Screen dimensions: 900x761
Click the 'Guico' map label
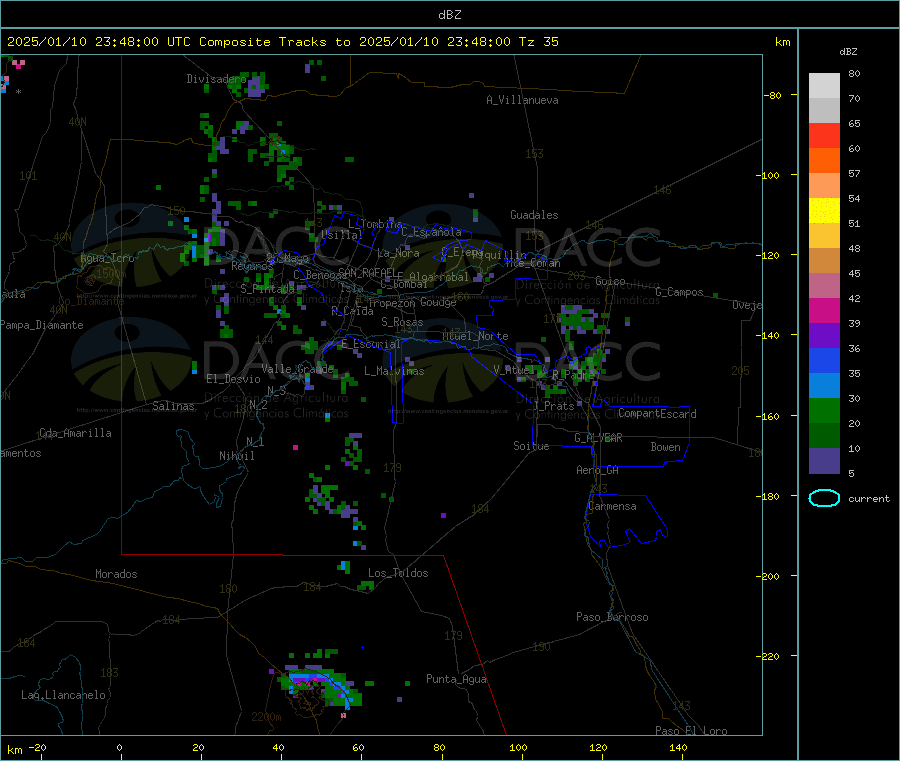tap(610, 281)
